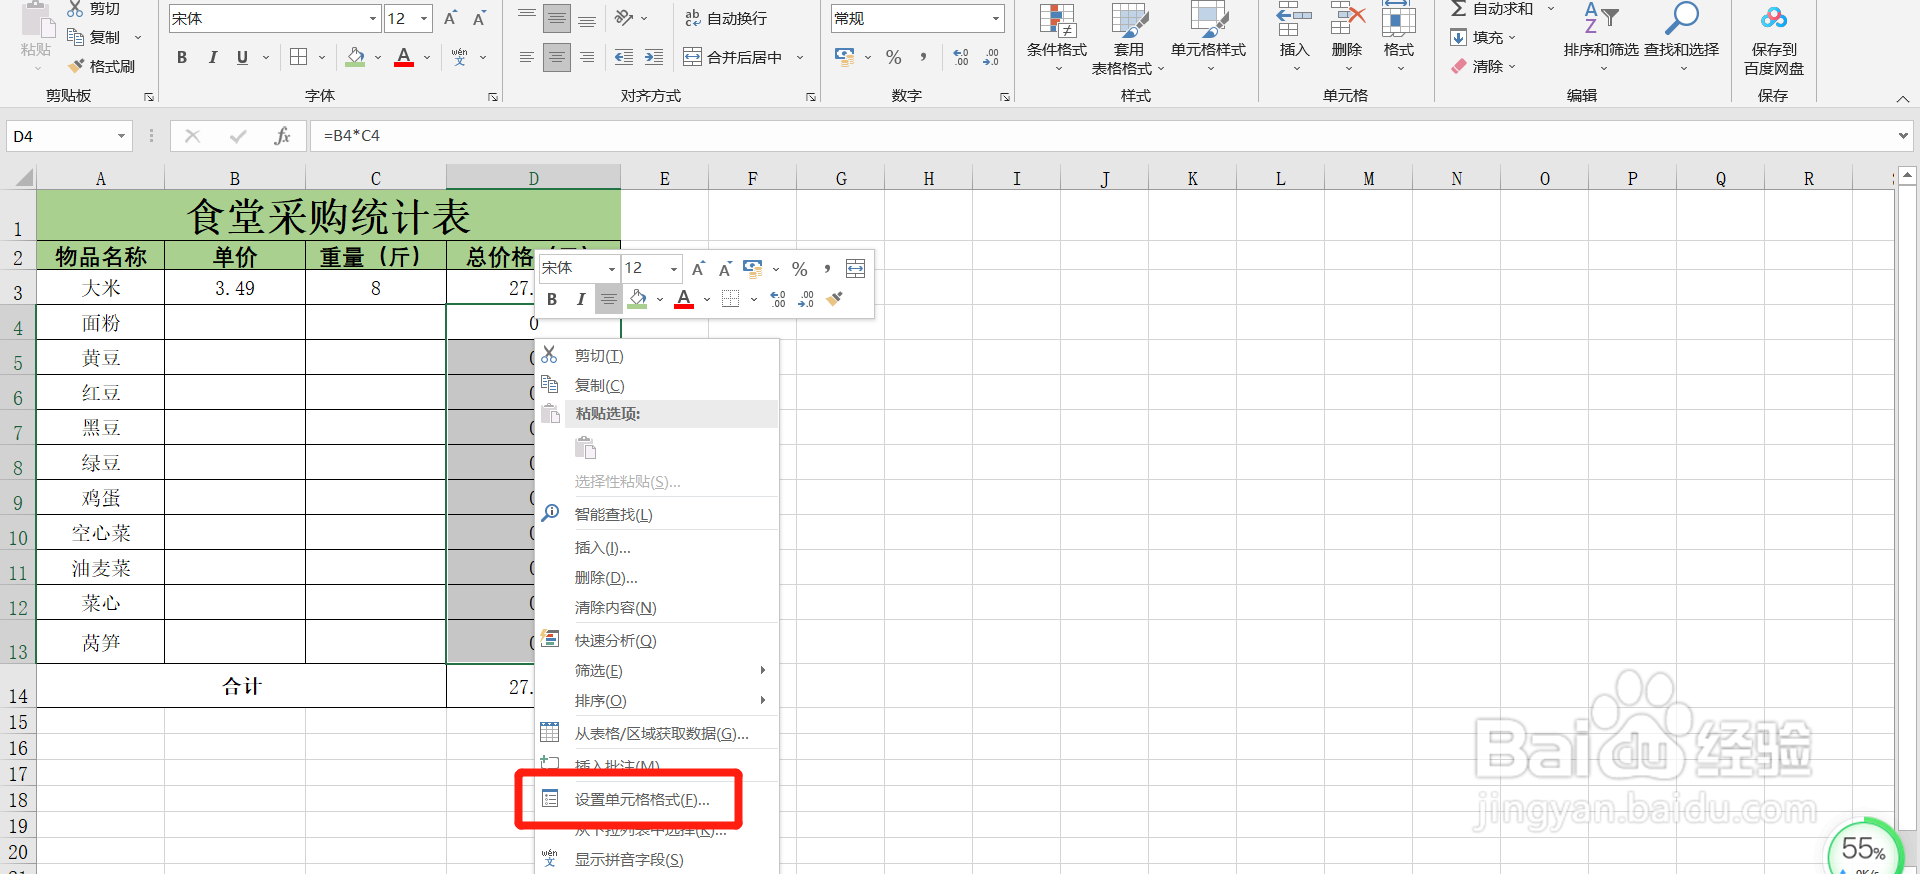Click the ribbon decrease decimal icon
Image resolution: width=1920 pixels, height=874 pixels.
[x=991, y=57]
